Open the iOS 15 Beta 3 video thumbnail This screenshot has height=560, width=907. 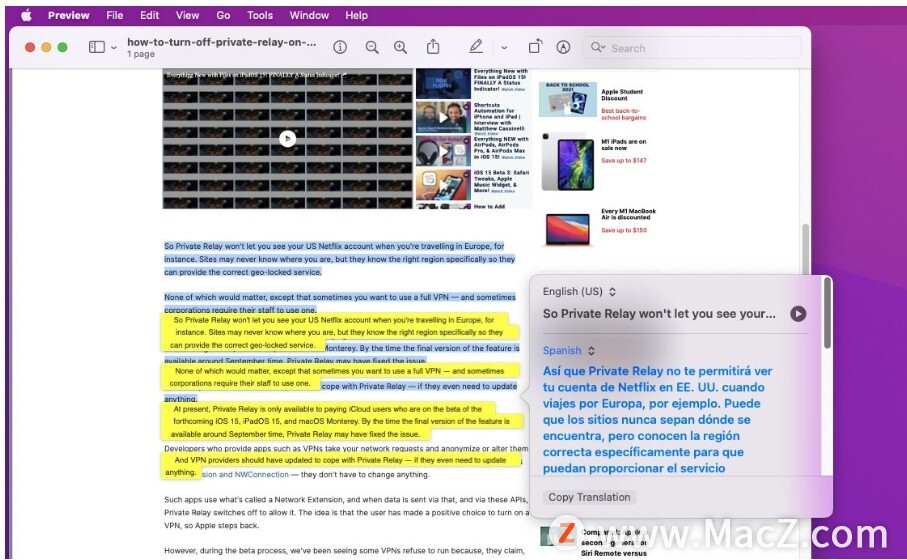point(443,184)
